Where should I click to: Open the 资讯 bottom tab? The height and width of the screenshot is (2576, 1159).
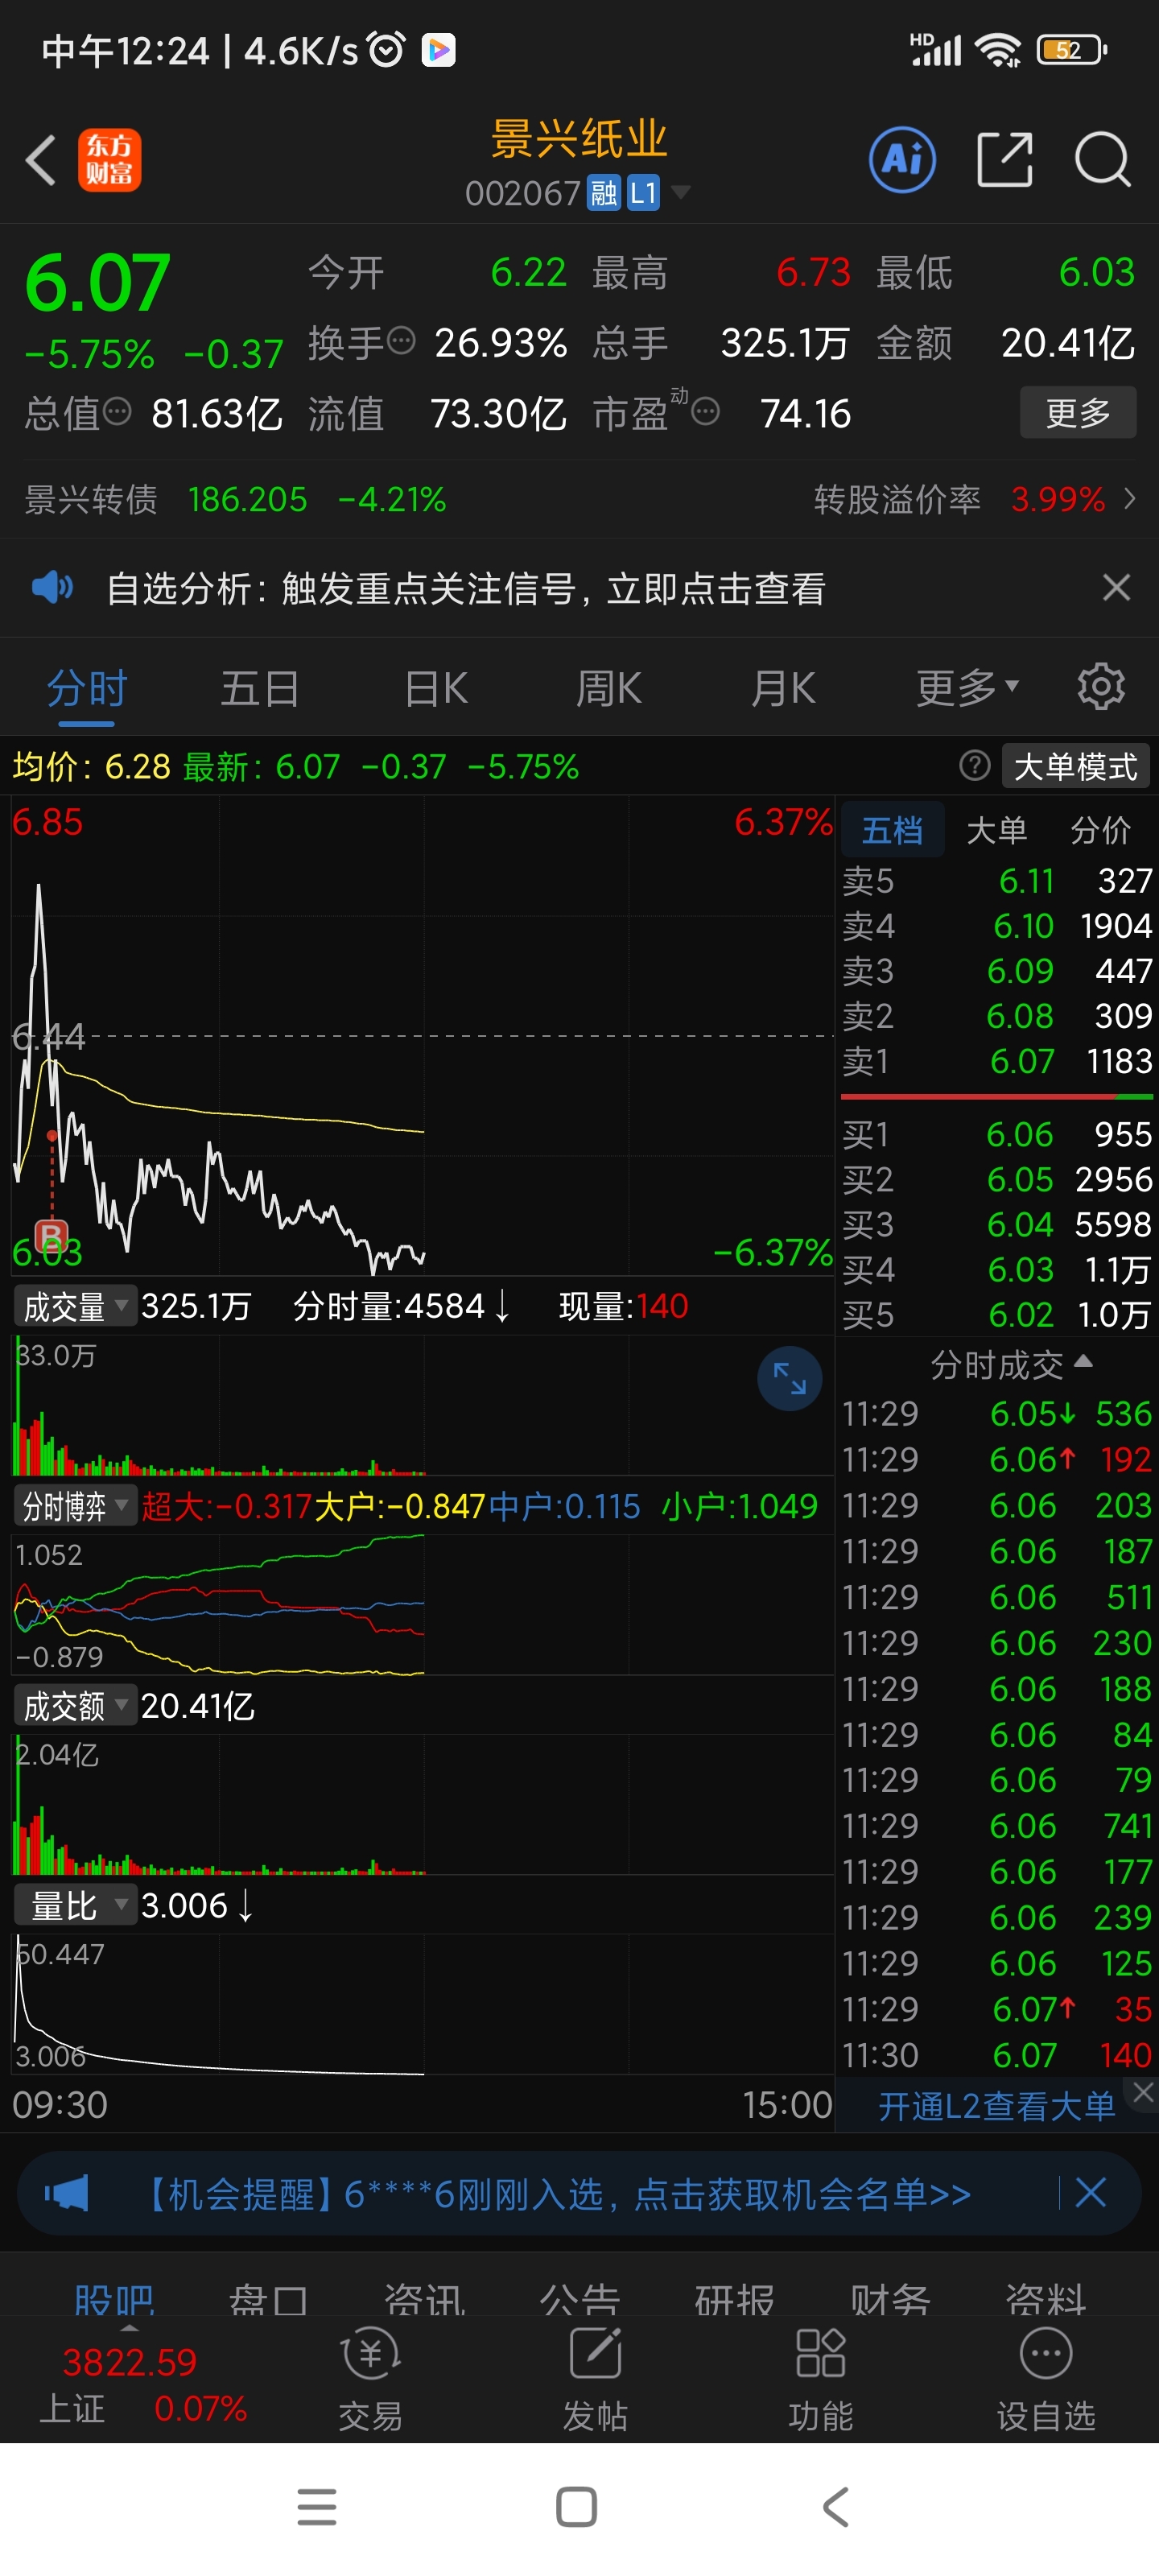(424, 2298)
